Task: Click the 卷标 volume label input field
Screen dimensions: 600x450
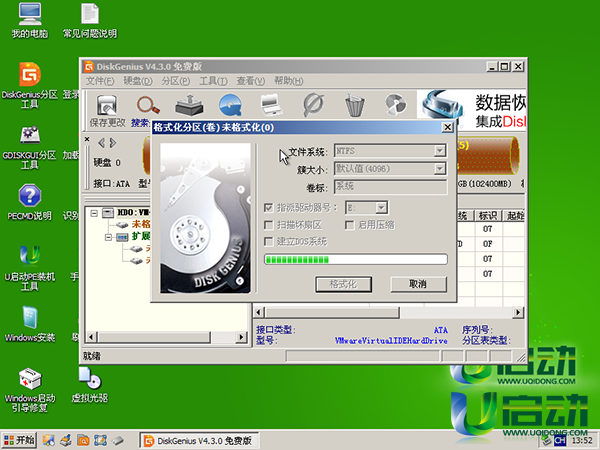Action: (390, 187)
